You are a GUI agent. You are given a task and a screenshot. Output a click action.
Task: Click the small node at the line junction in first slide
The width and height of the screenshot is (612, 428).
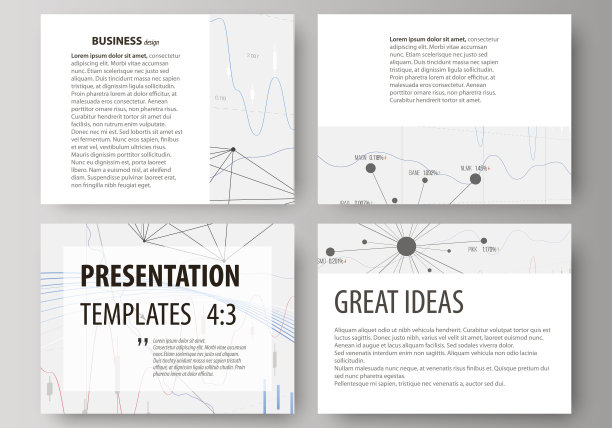tap(232, 151)
